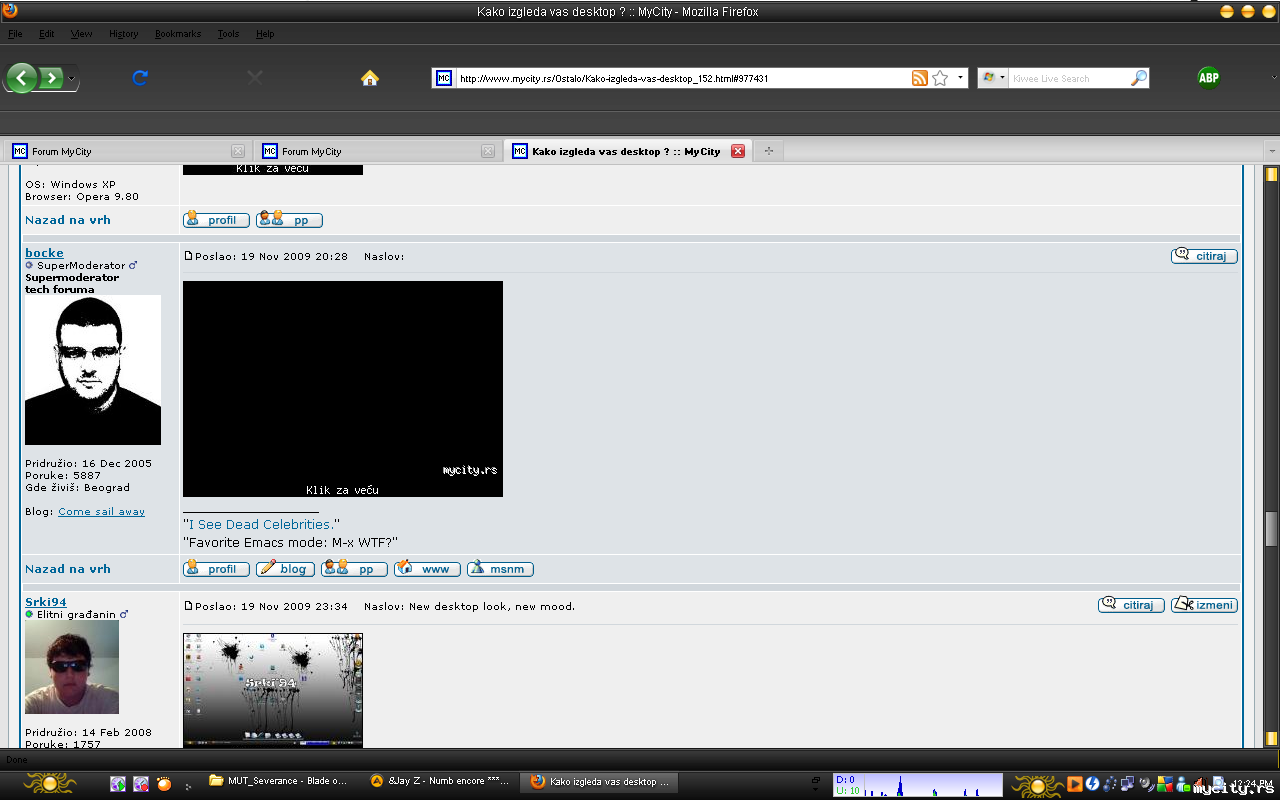Click profil button under the Opera 9.80 post
Image resolution: width=1280 pixels, height=800 pixels.
click(216, 220)
